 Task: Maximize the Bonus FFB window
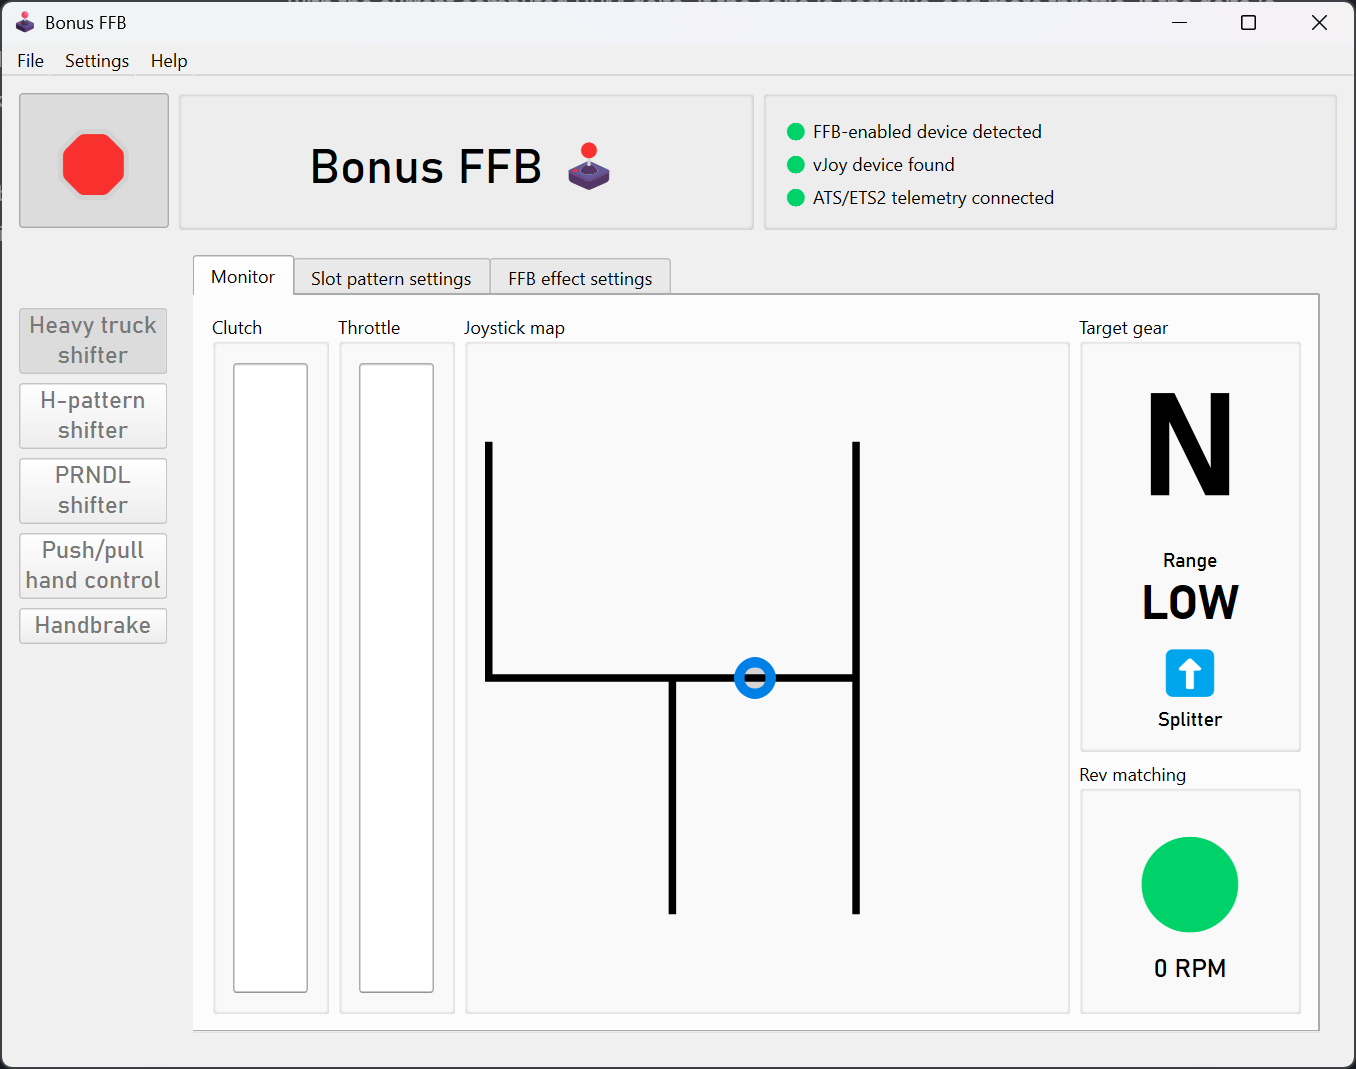[x=1248, y=22]
